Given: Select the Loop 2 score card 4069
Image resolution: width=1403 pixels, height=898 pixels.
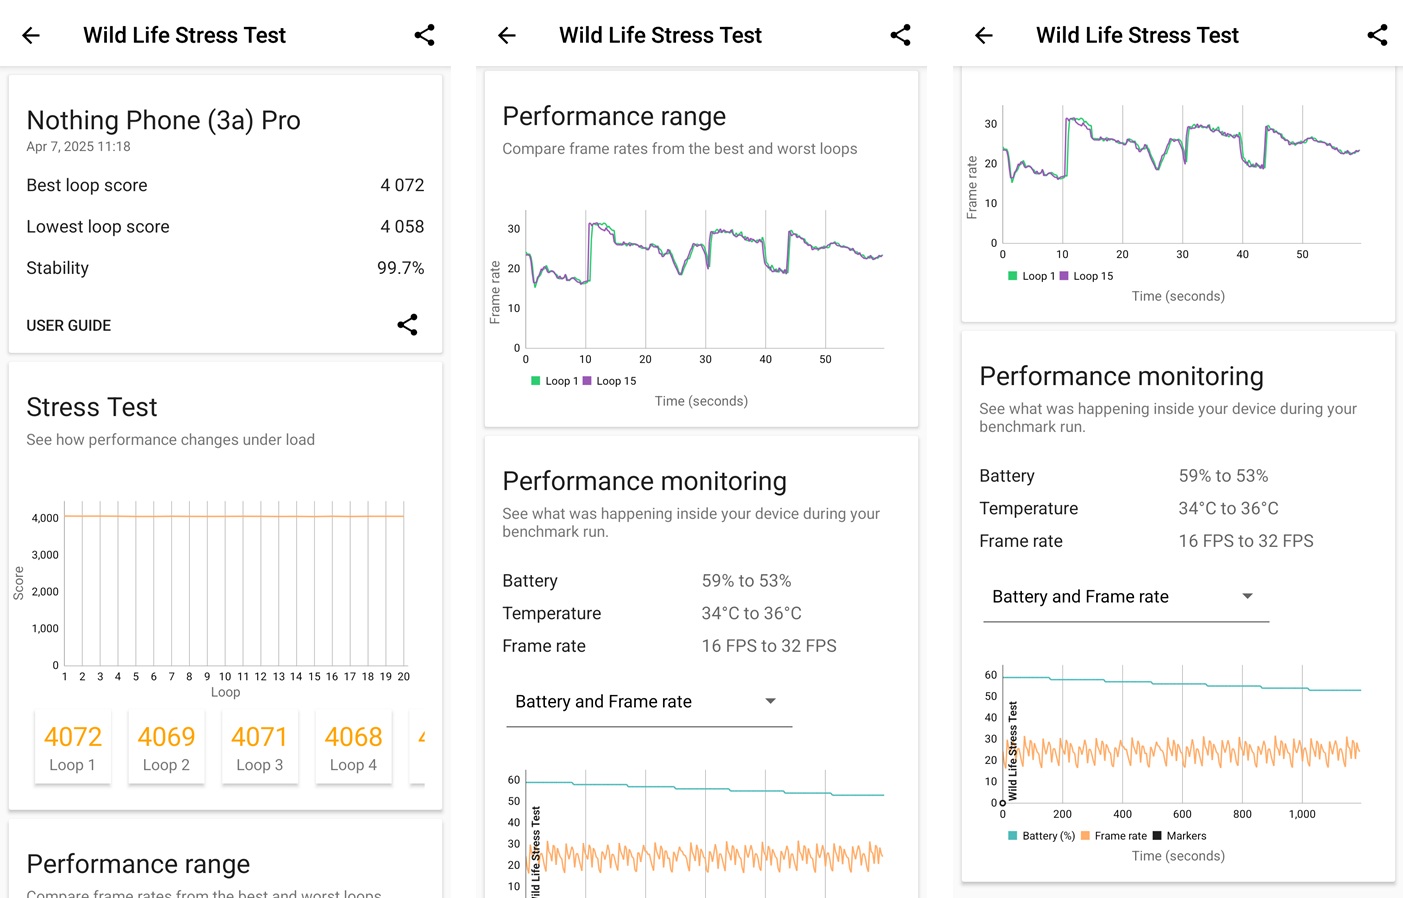Looking at the screenshot, I should click(166, 748).
